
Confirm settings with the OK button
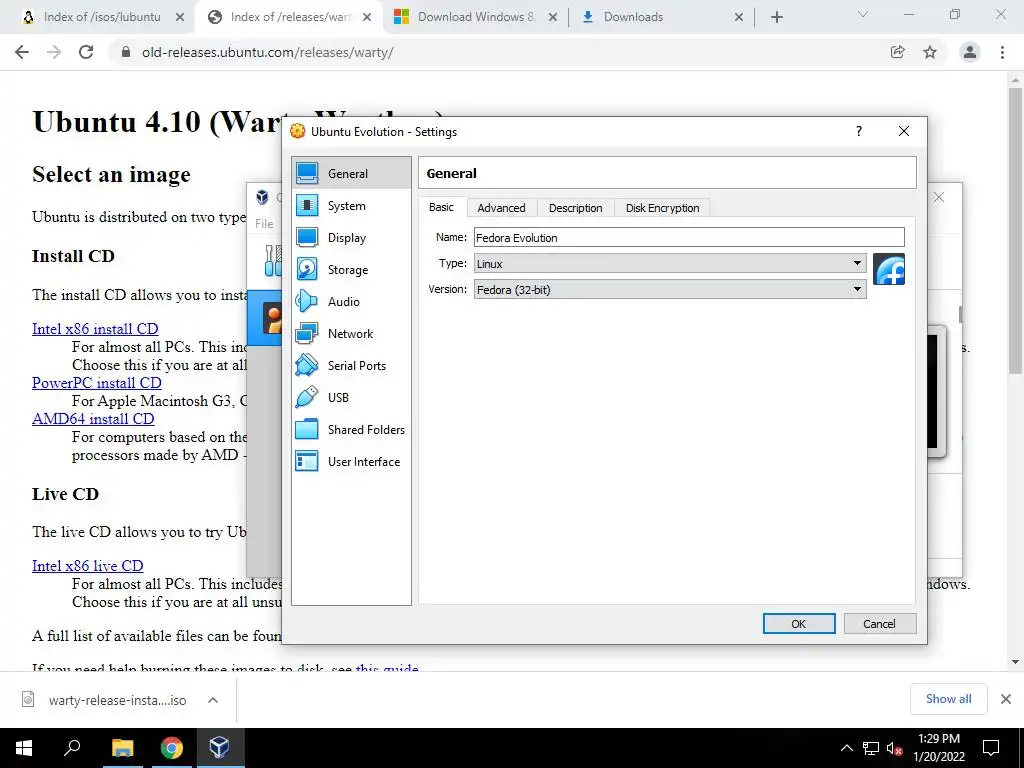(799, 624)
